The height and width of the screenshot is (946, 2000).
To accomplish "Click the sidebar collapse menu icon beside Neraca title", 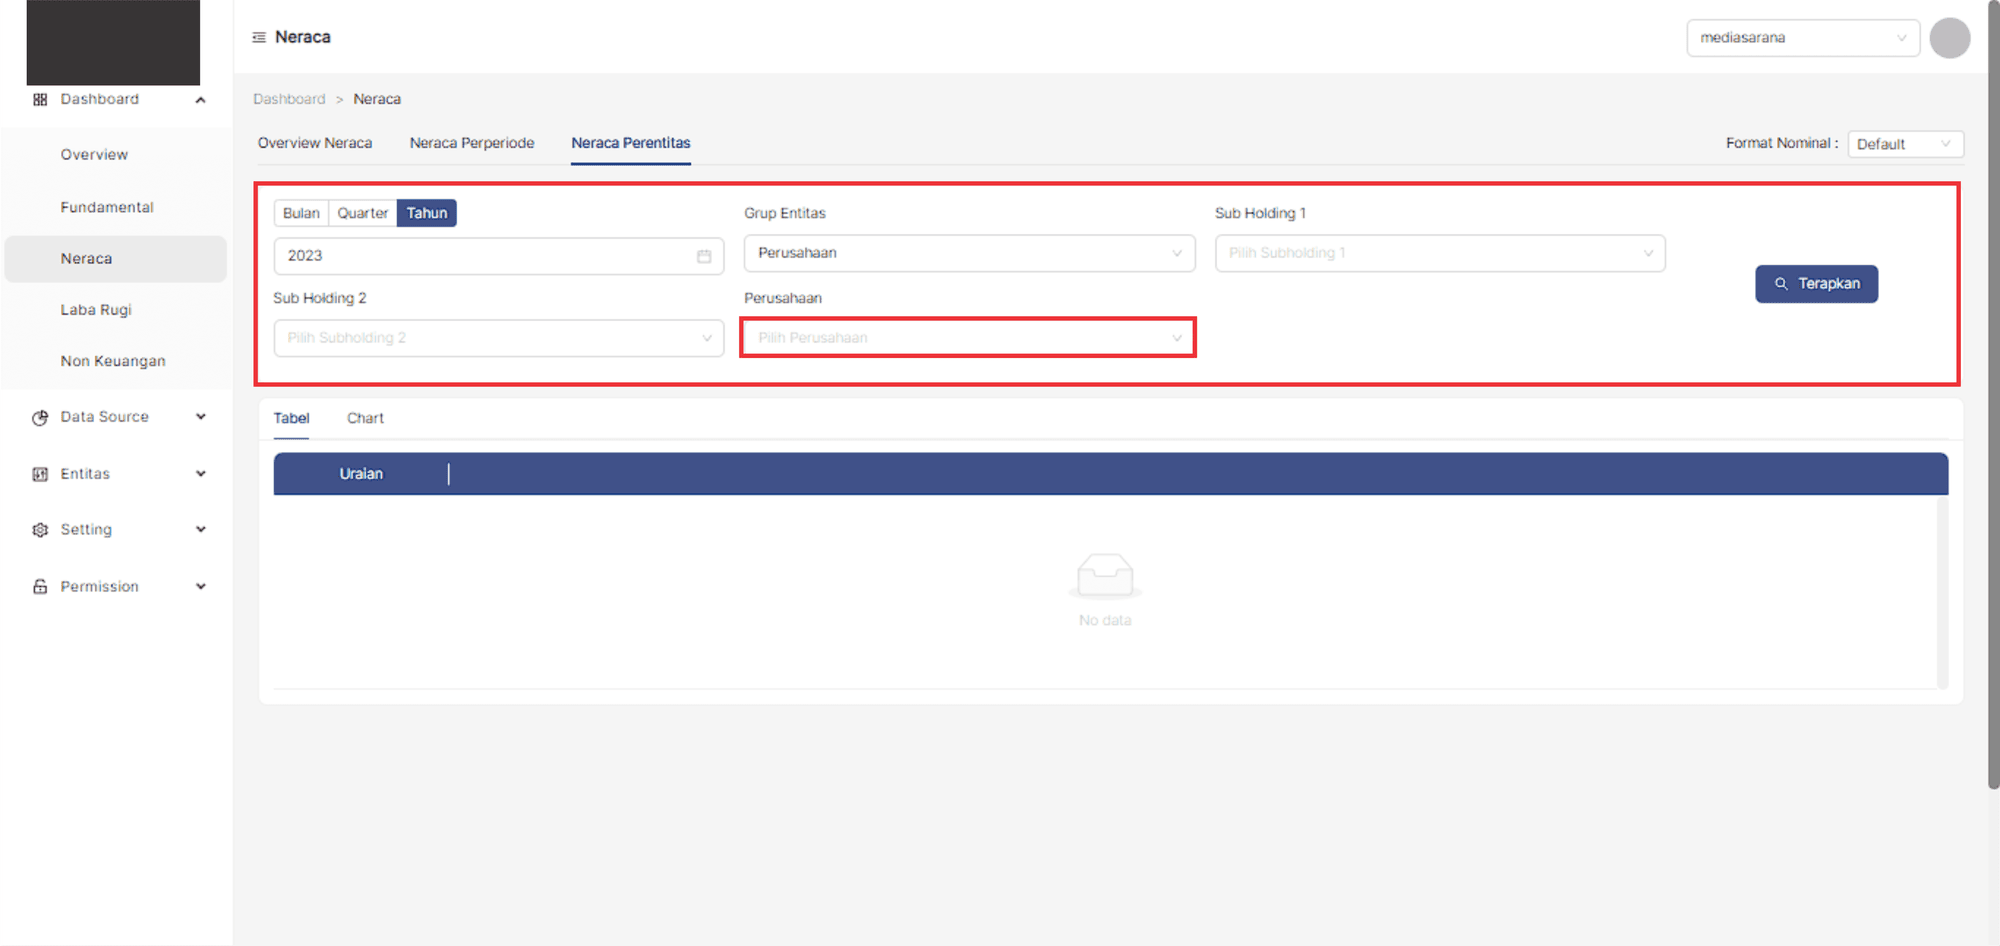I will coord(259,37).
